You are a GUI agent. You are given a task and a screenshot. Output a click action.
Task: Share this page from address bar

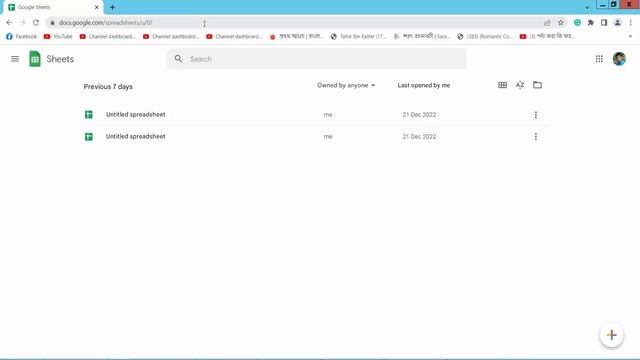(x=547, y=23)
